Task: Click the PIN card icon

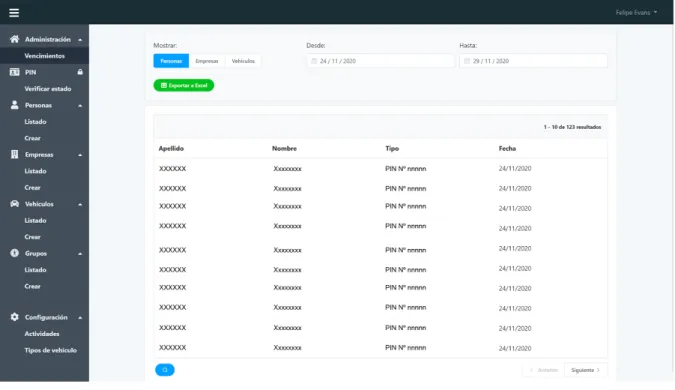Action: [14, 72]
